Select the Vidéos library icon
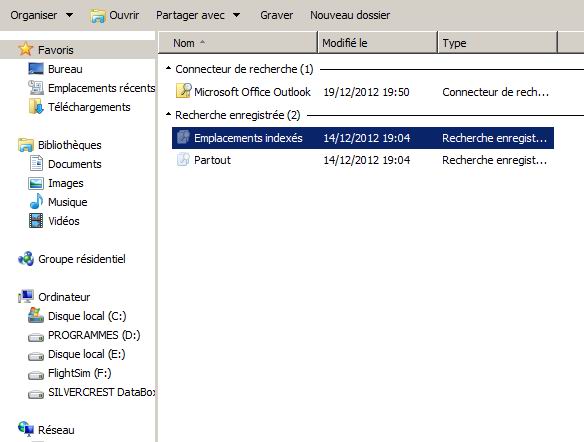The image size is (584, 442). [x=36, y=221]
